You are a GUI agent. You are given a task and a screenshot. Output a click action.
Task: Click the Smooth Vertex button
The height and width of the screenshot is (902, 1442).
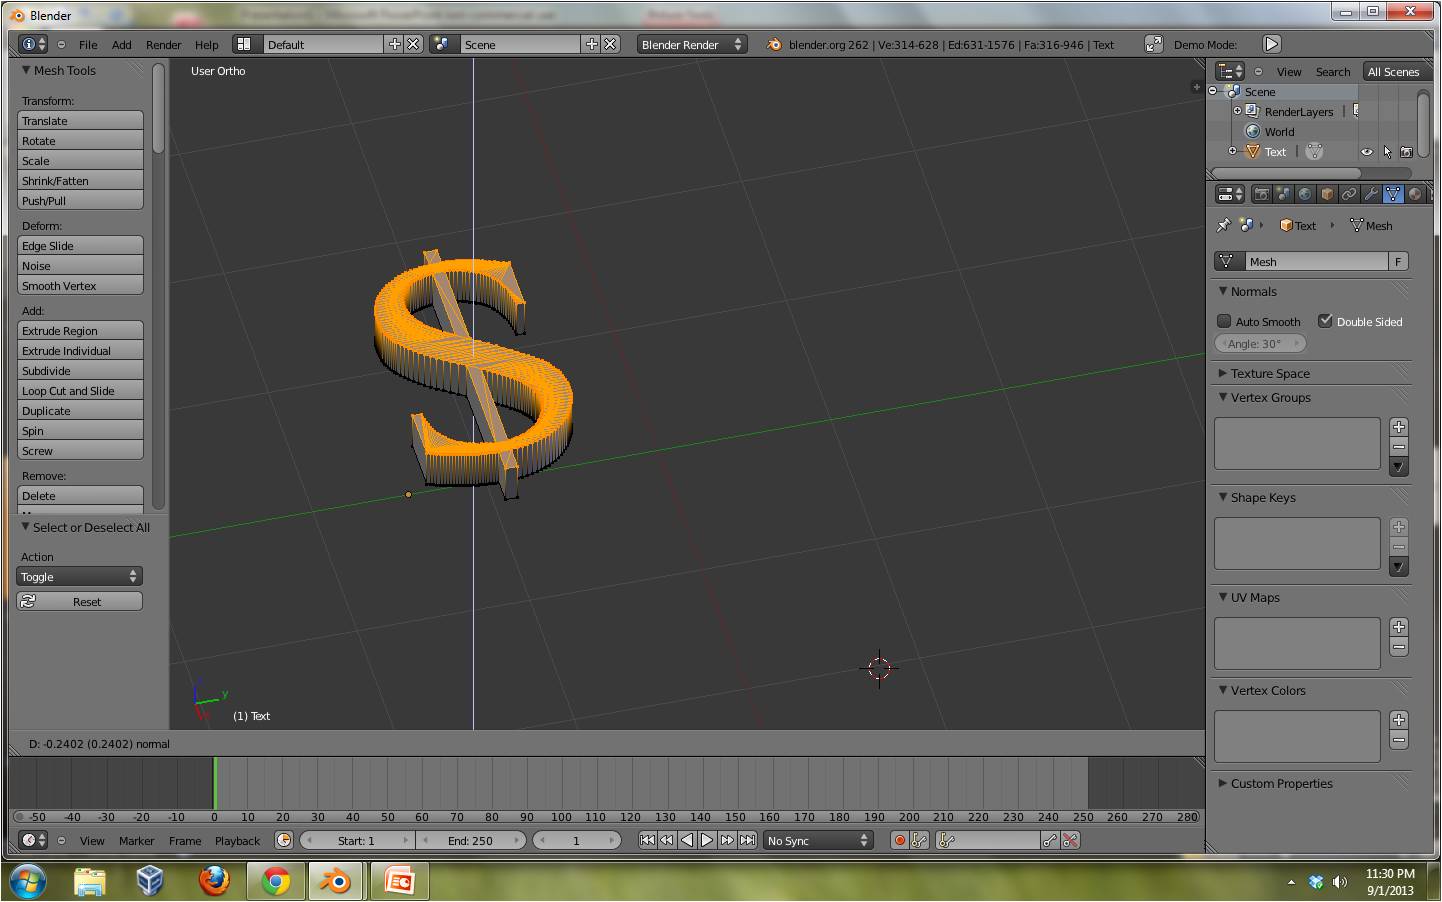point(80,285)
